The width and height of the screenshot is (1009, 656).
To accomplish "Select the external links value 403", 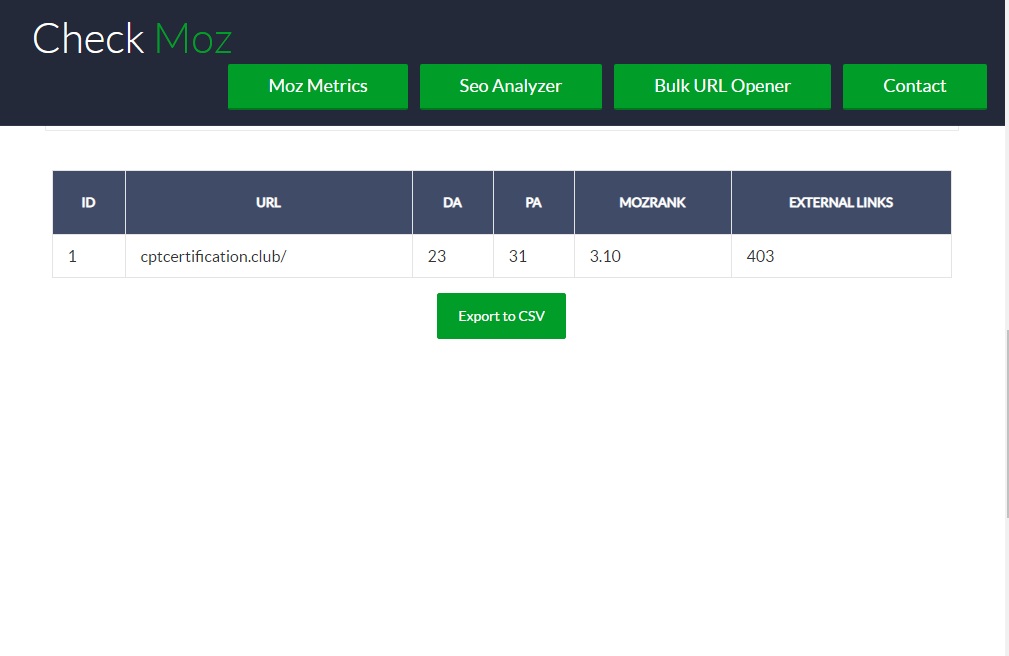I will click(x=841, y=256).
